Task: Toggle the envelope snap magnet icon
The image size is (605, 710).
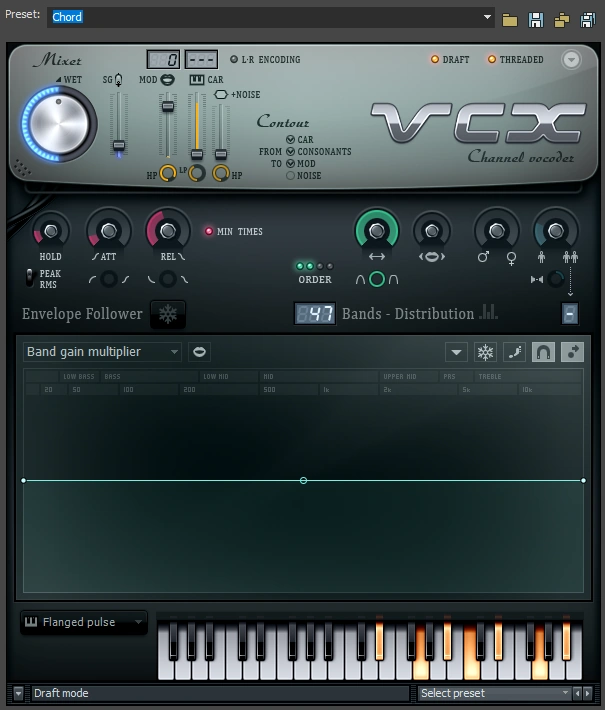Action: [x=543, y=352]
